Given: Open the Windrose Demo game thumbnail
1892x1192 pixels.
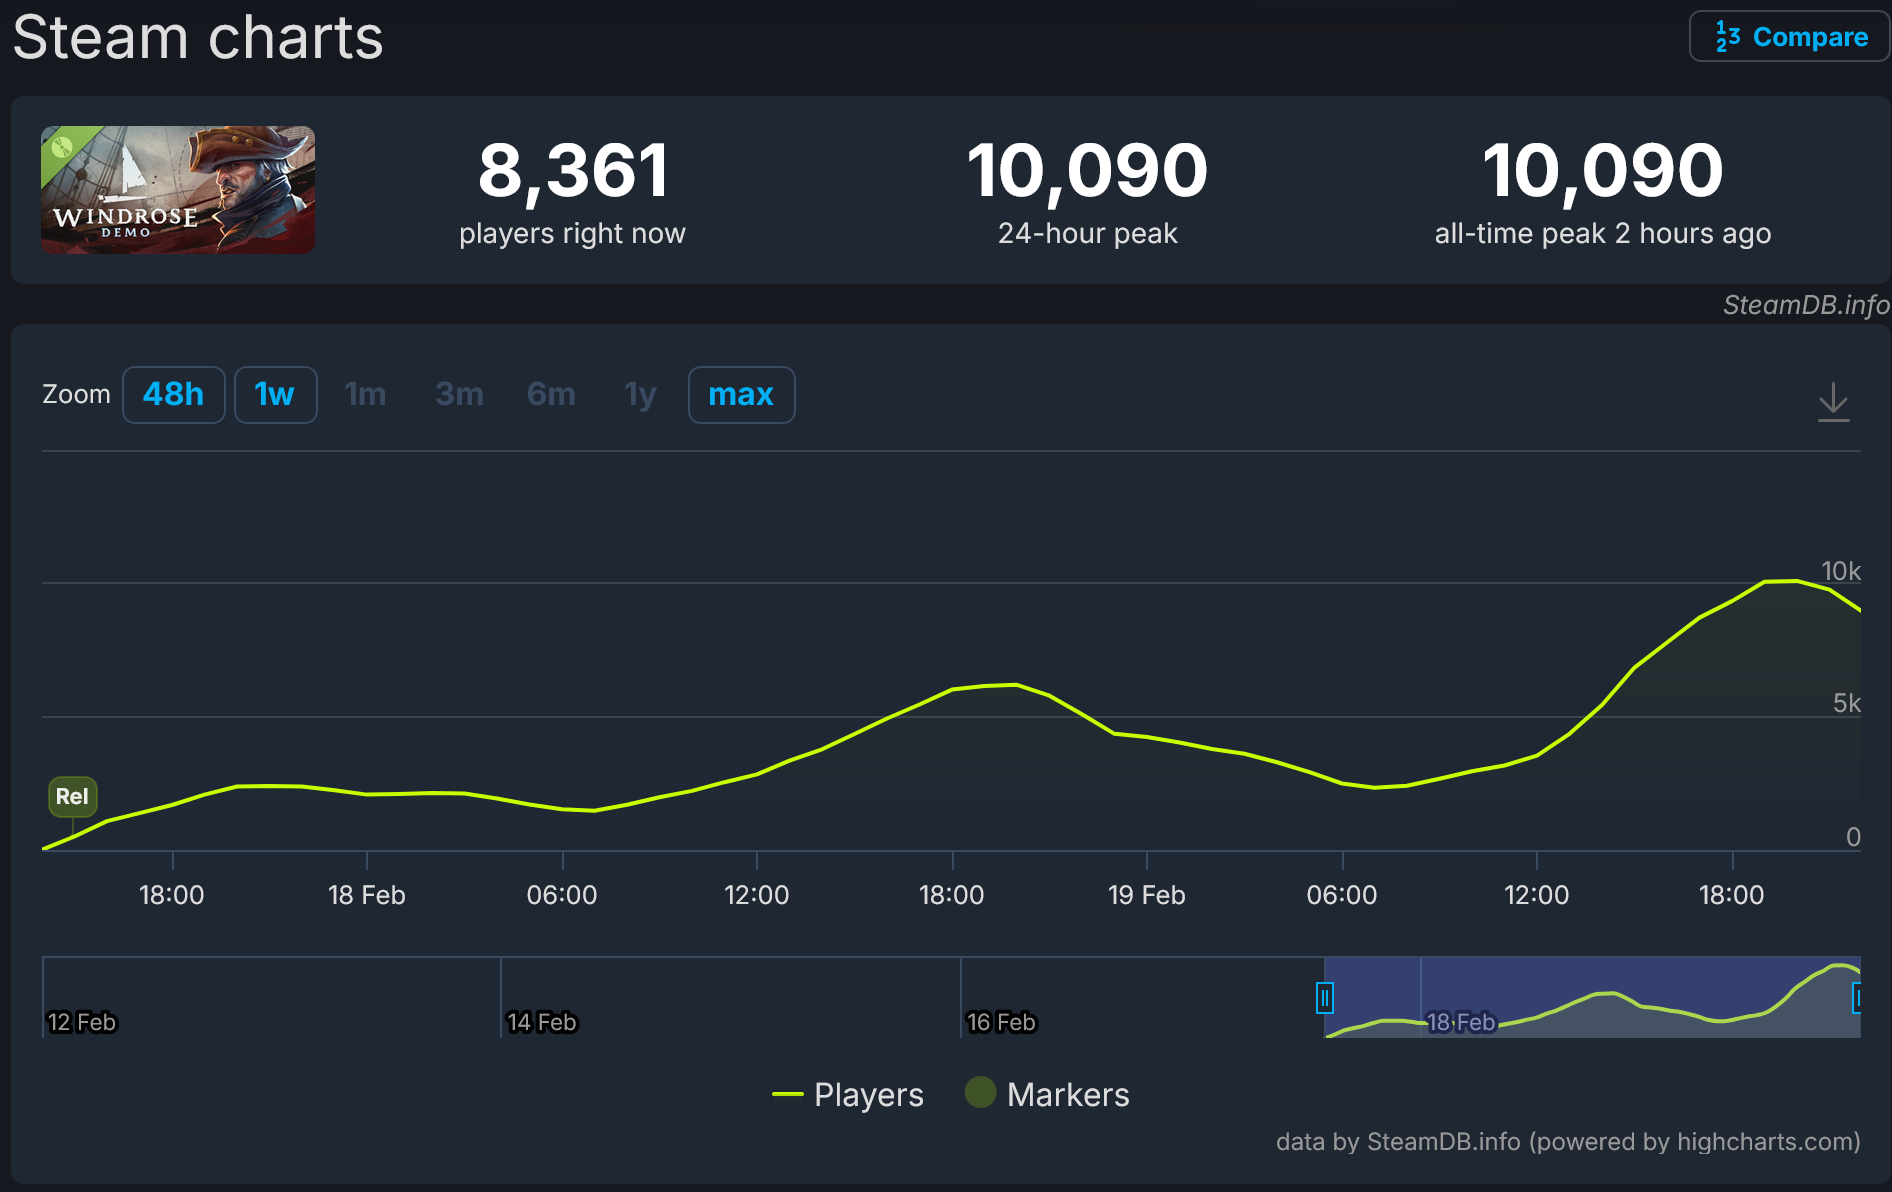Looking at the screenshot, I should coord(178,190).
